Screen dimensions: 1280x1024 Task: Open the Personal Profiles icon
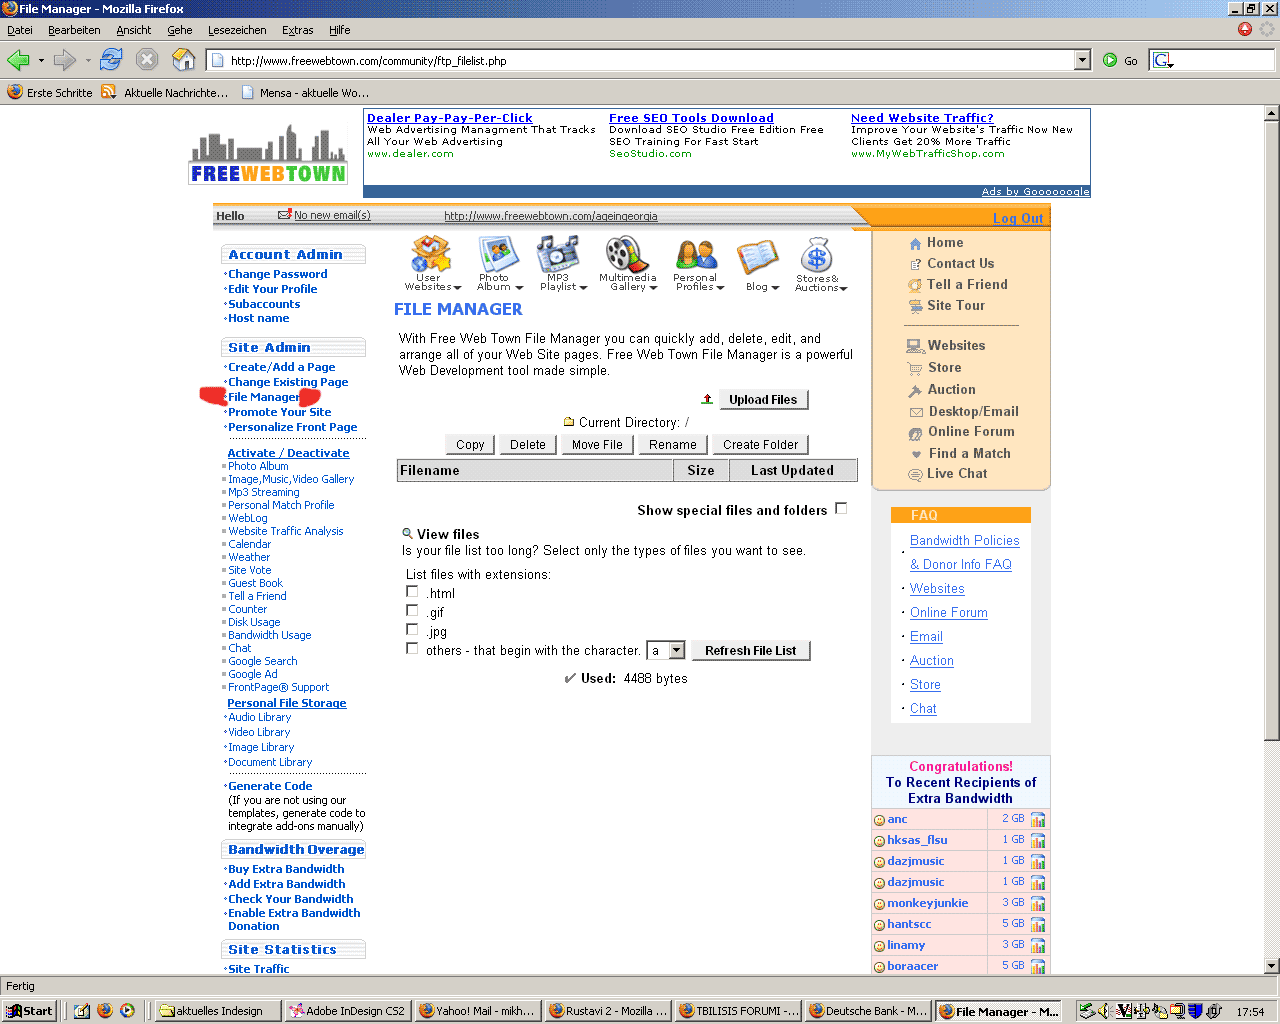[696, 255]
